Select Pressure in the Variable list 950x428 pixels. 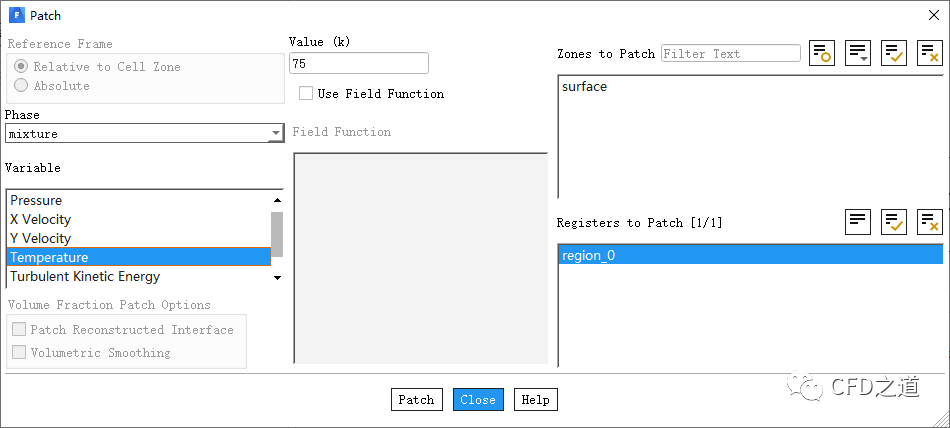coord(37,200)
